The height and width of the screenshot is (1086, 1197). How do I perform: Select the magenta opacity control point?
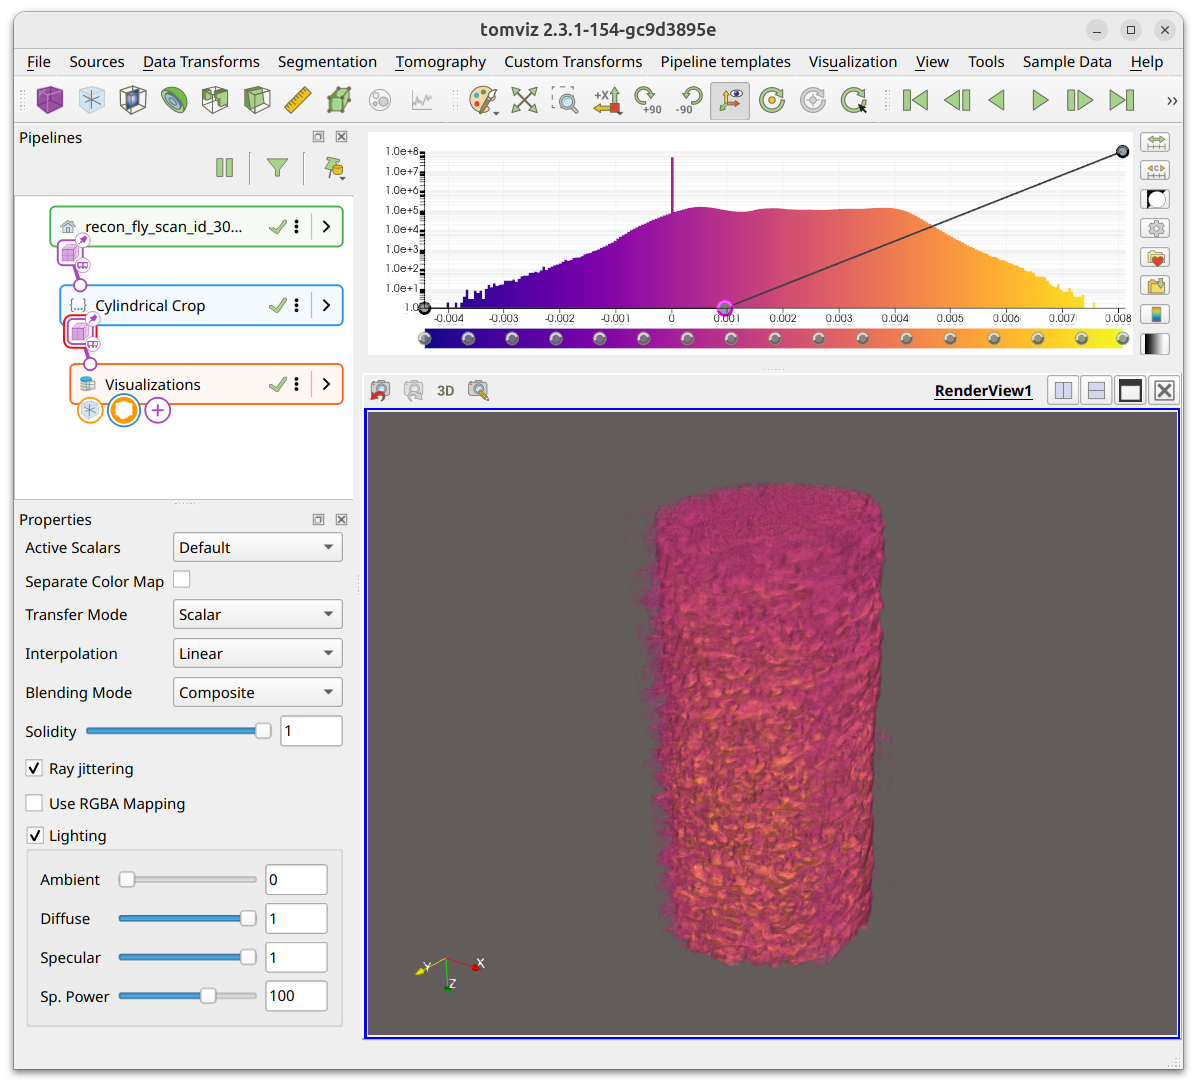[x=724, y=308]
